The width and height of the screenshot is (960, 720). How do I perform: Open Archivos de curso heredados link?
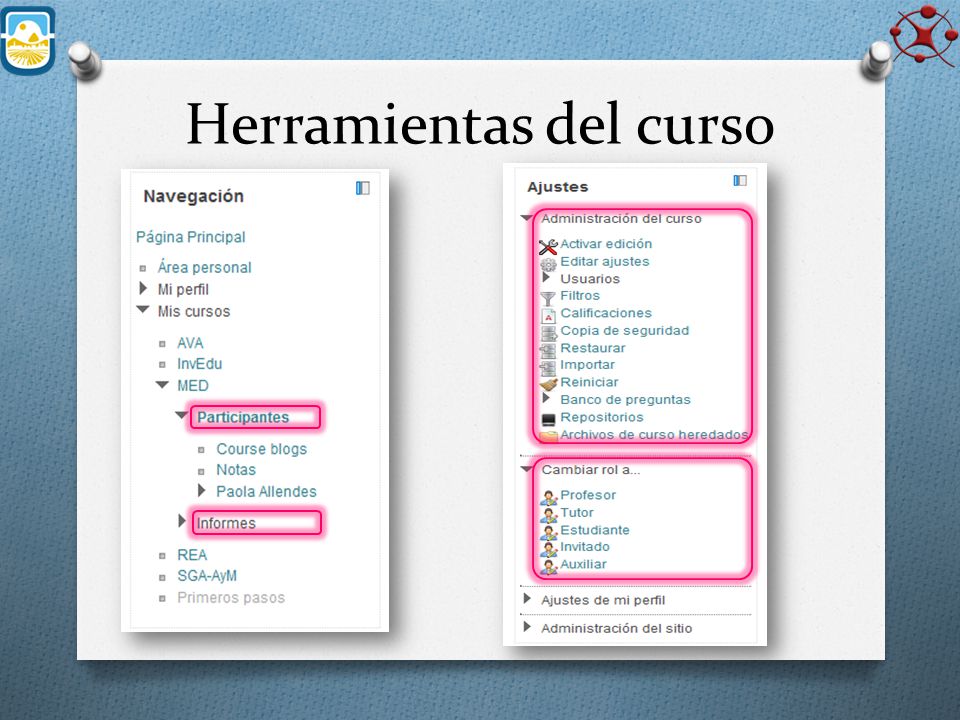[x=654, y=434]
